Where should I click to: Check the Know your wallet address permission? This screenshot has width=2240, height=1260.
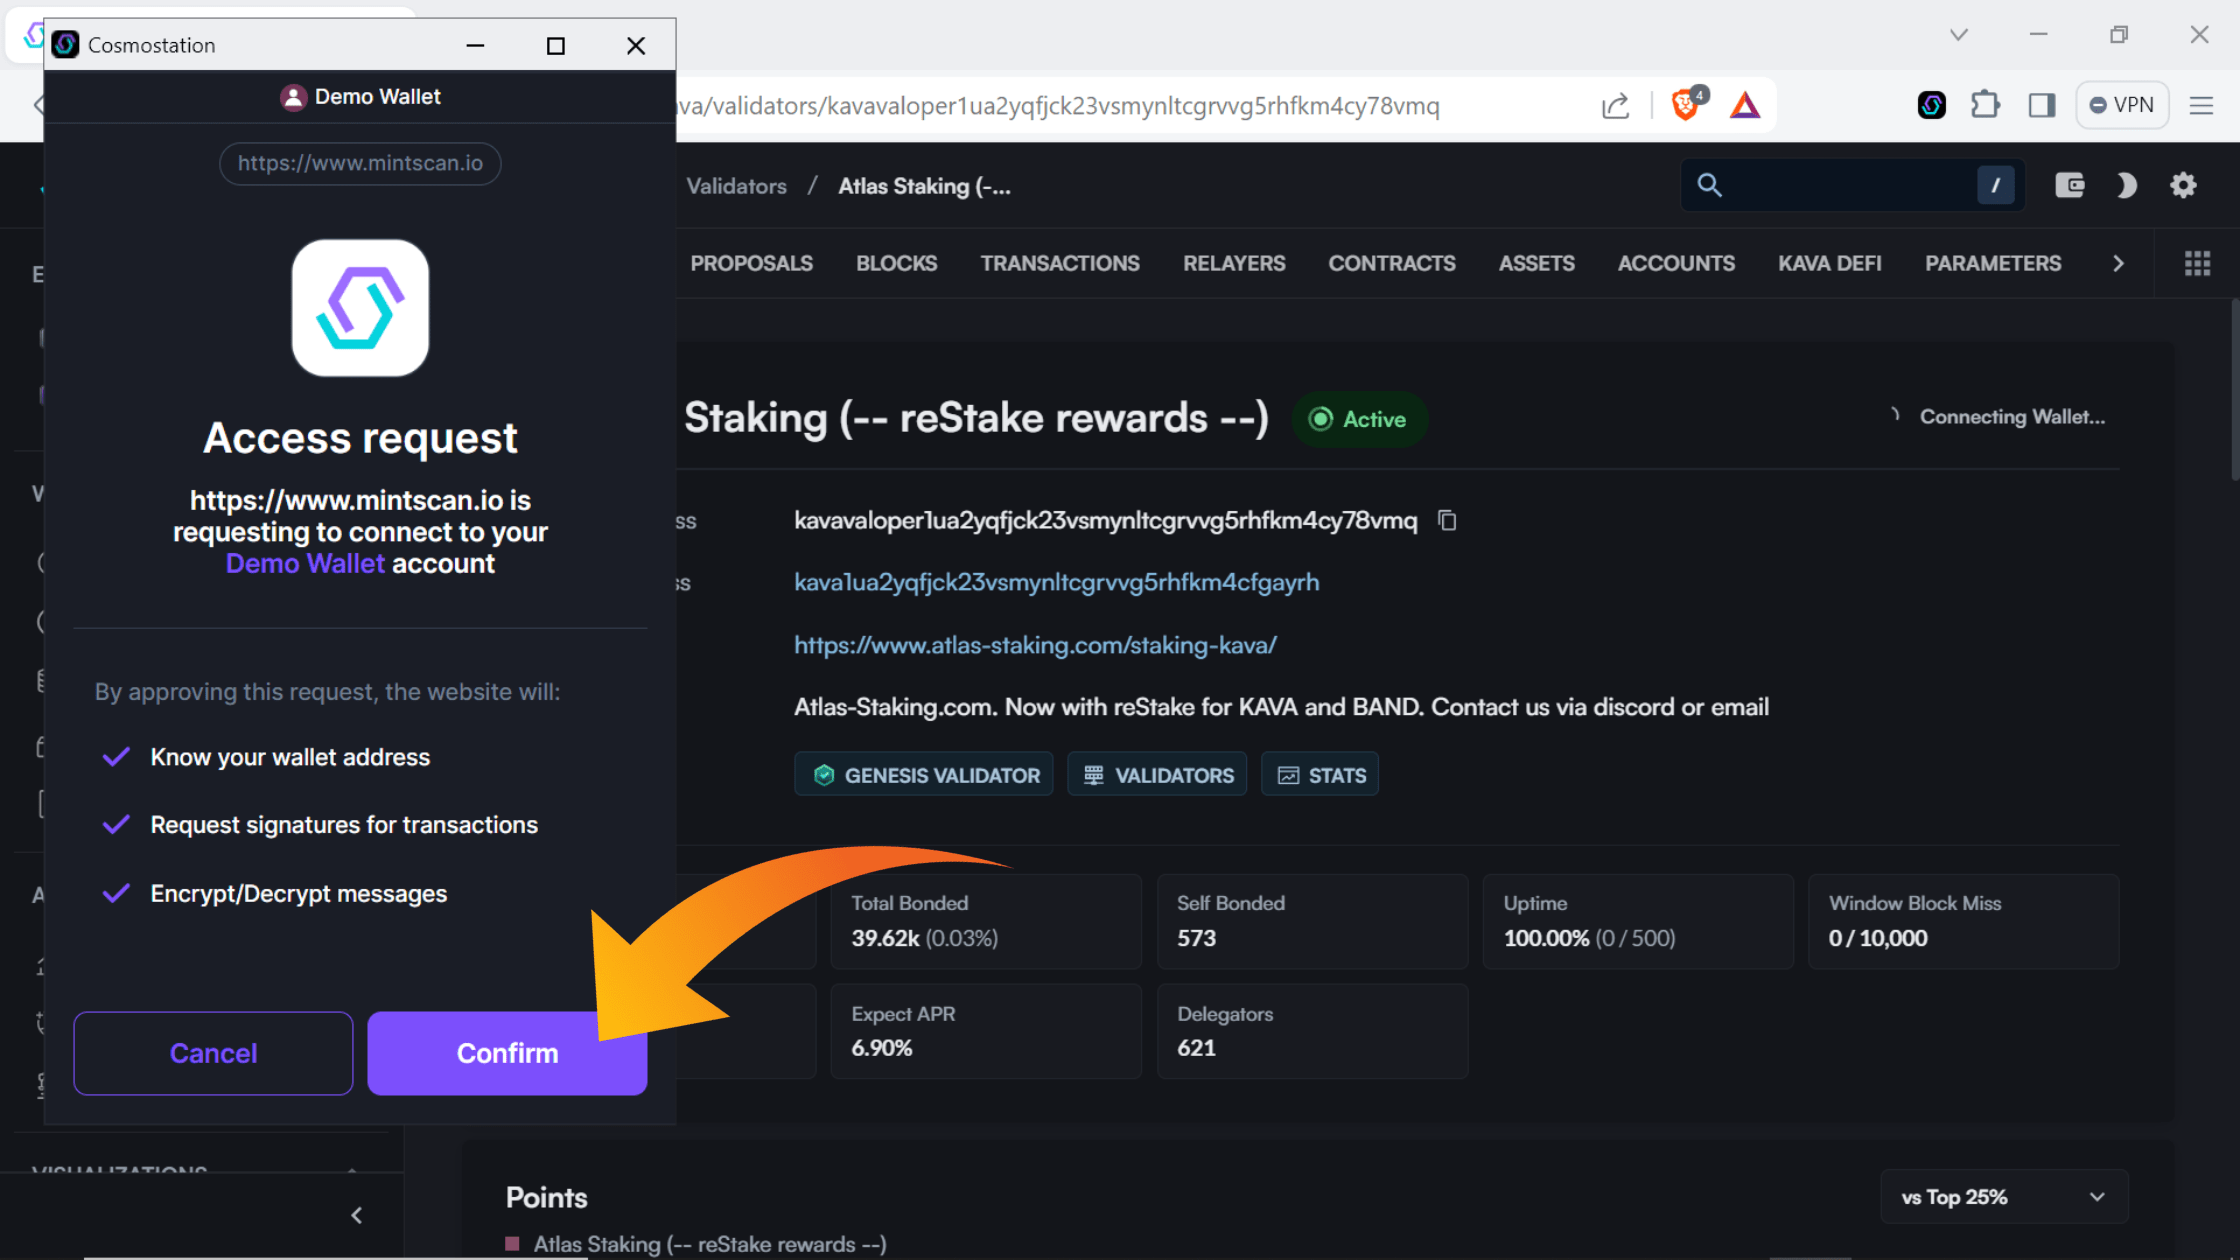pos(116,757)
